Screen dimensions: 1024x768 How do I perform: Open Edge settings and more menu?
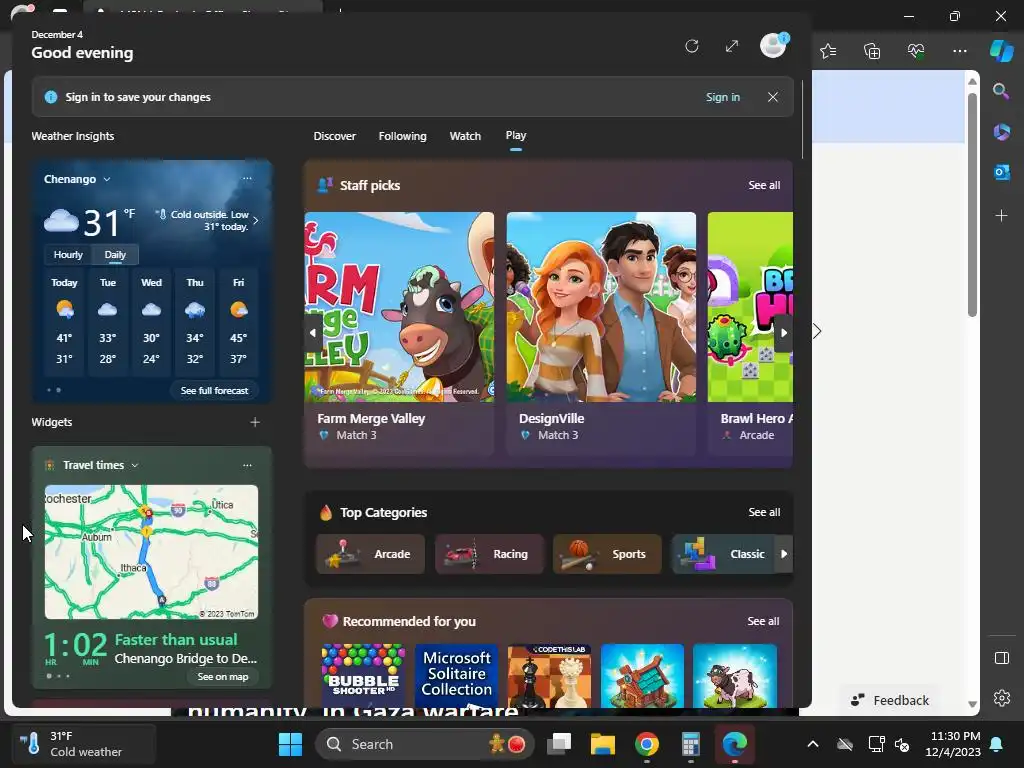click(x=959, y=51)
